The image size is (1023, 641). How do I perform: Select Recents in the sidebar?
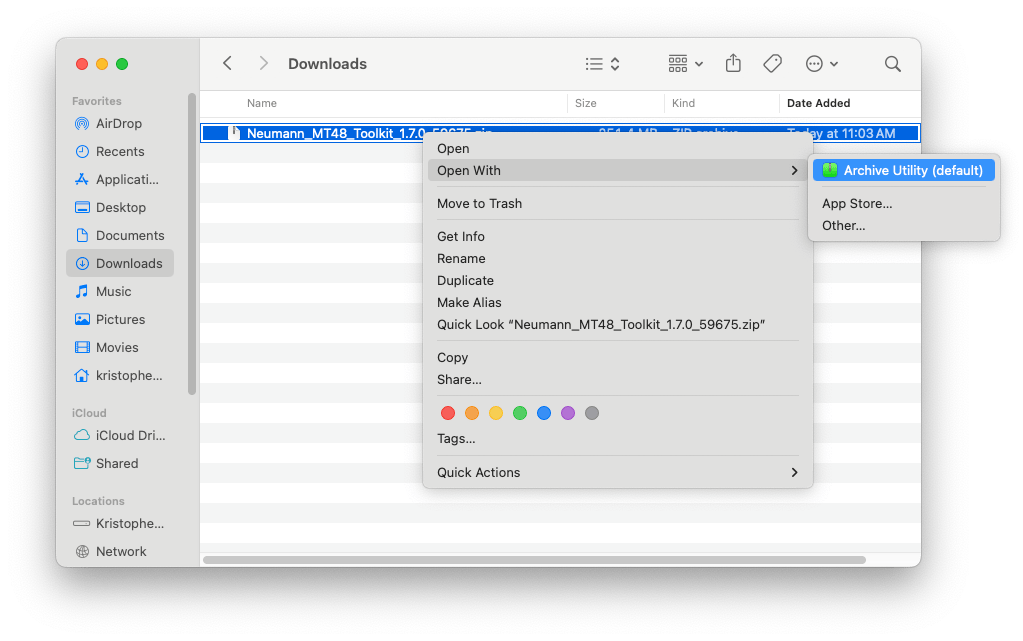click(119, 152)
